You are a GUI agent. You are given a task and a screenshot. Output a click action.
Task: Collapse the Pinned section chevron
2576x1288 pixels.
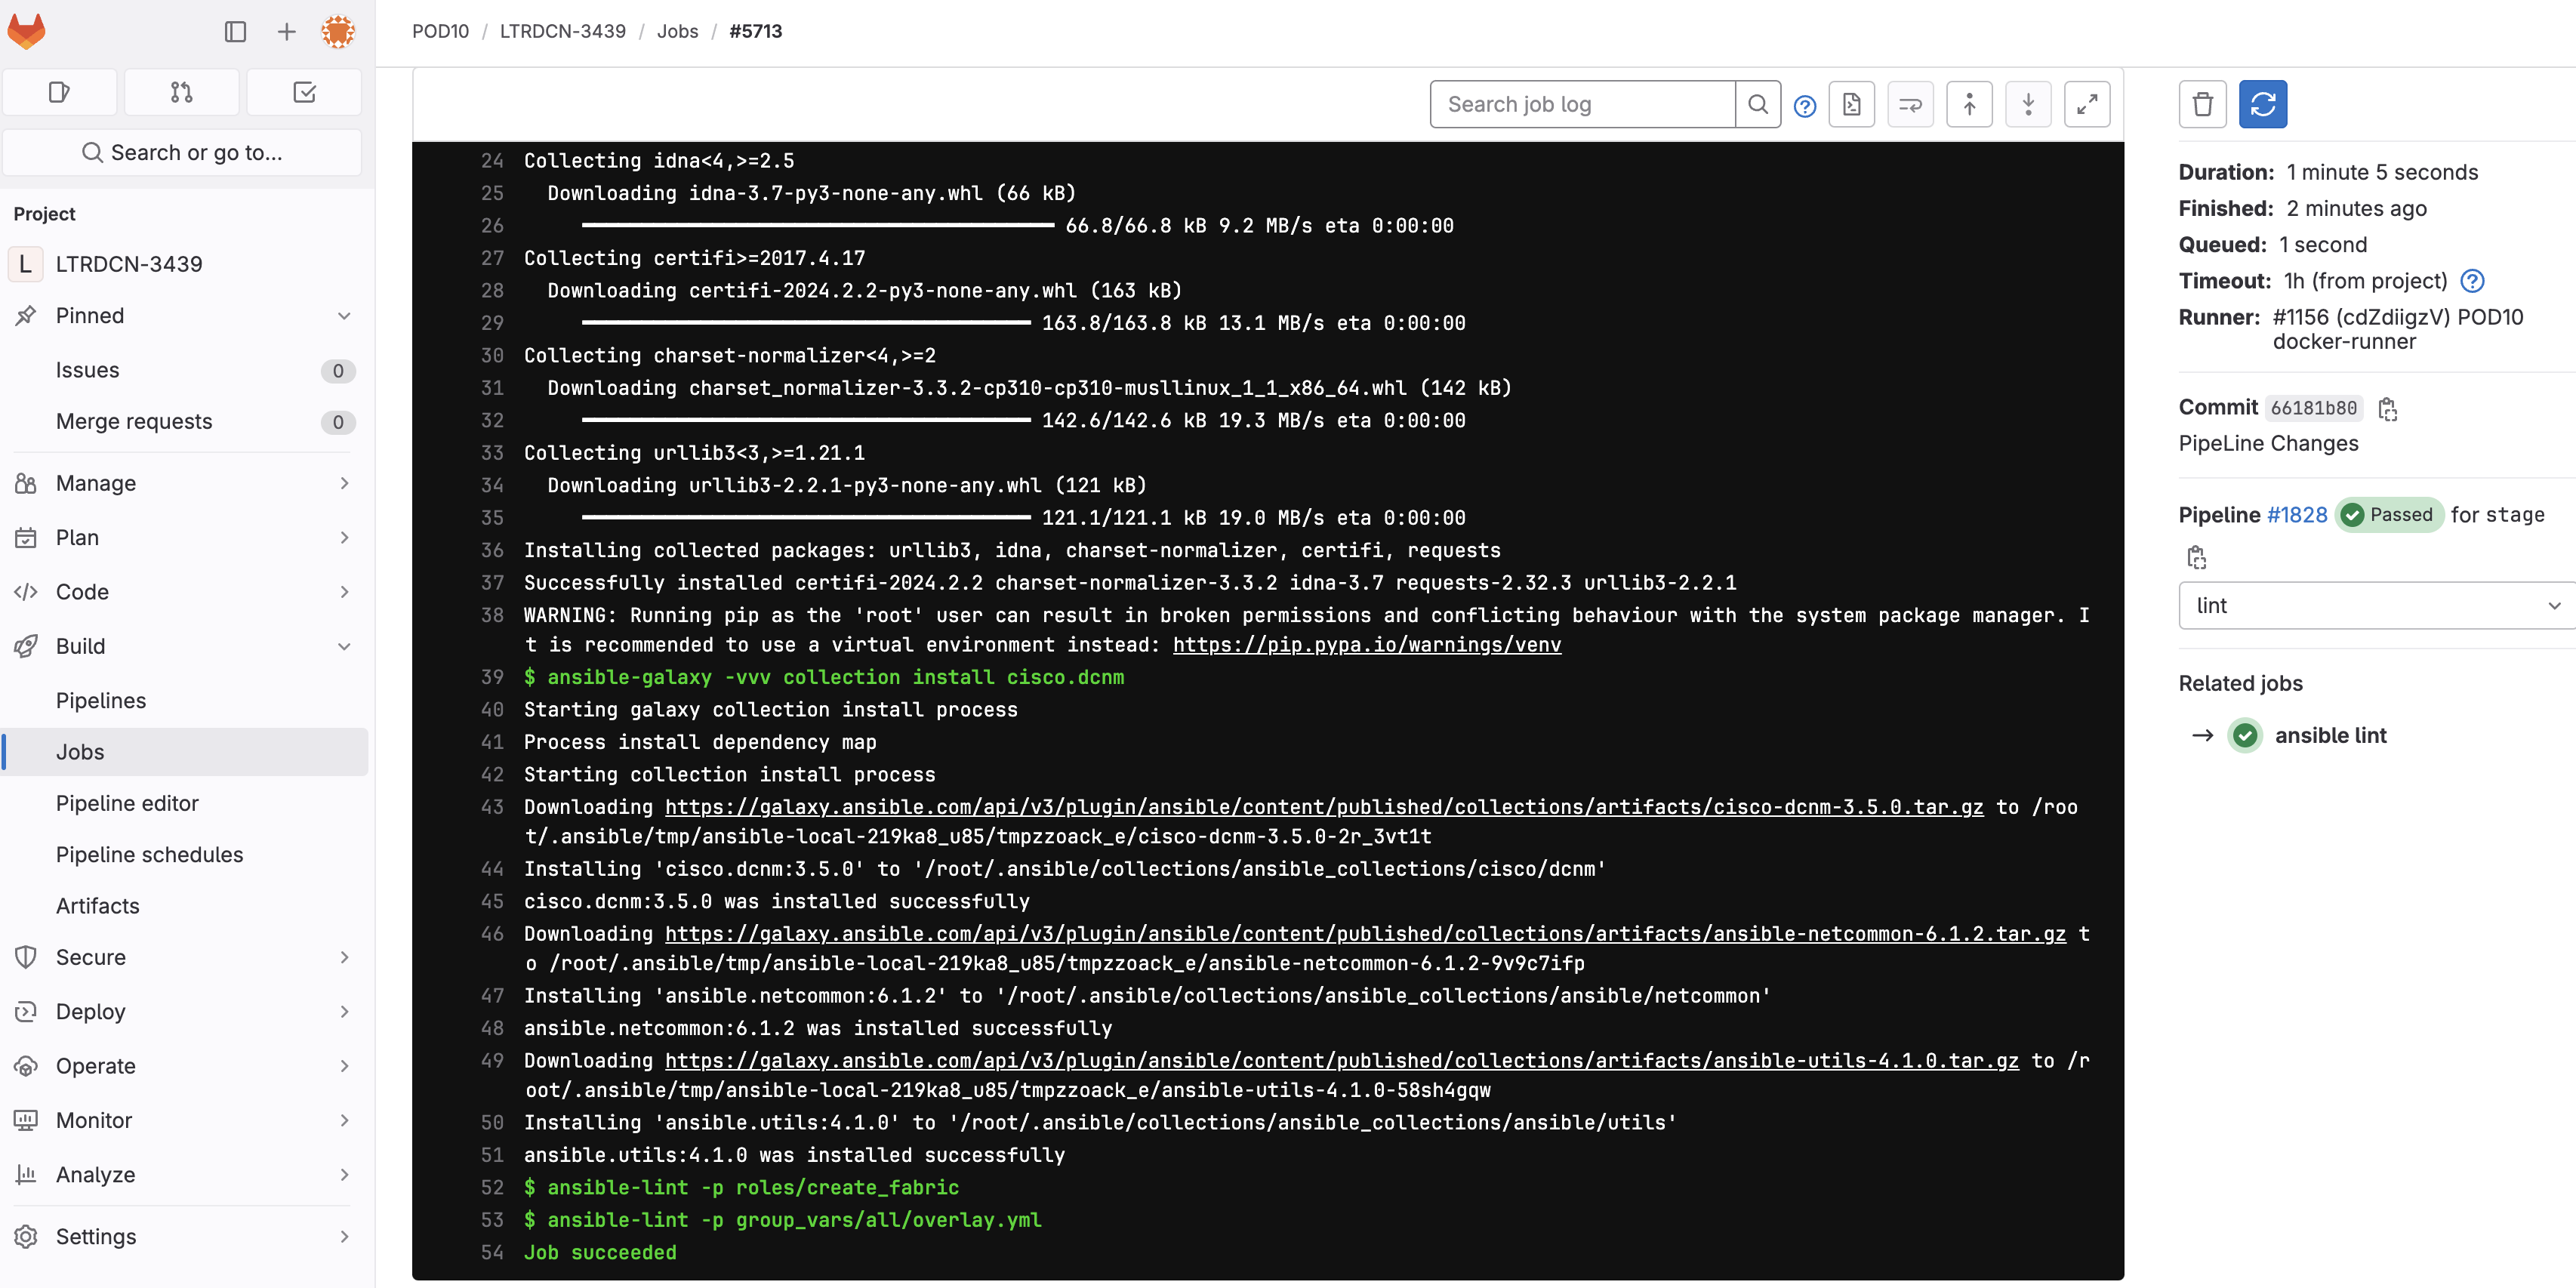[344, 316]
